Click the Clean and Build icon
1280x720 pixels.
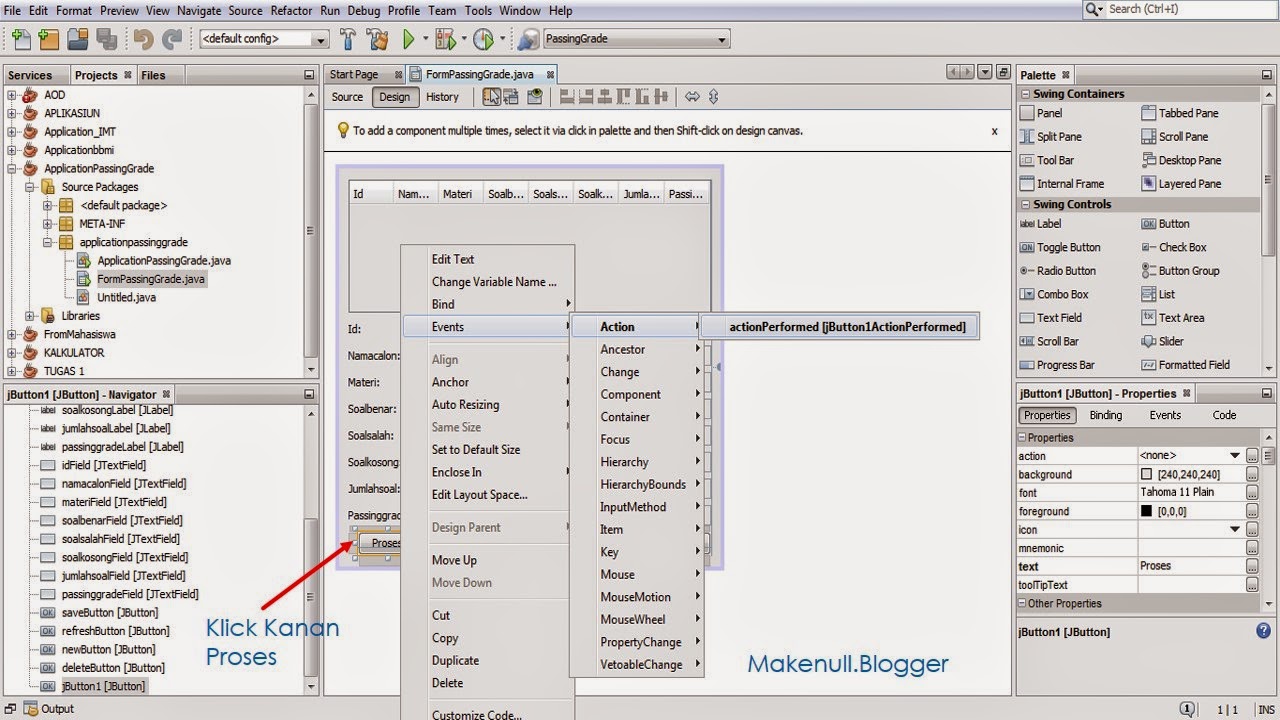click(x=378, y=39)
